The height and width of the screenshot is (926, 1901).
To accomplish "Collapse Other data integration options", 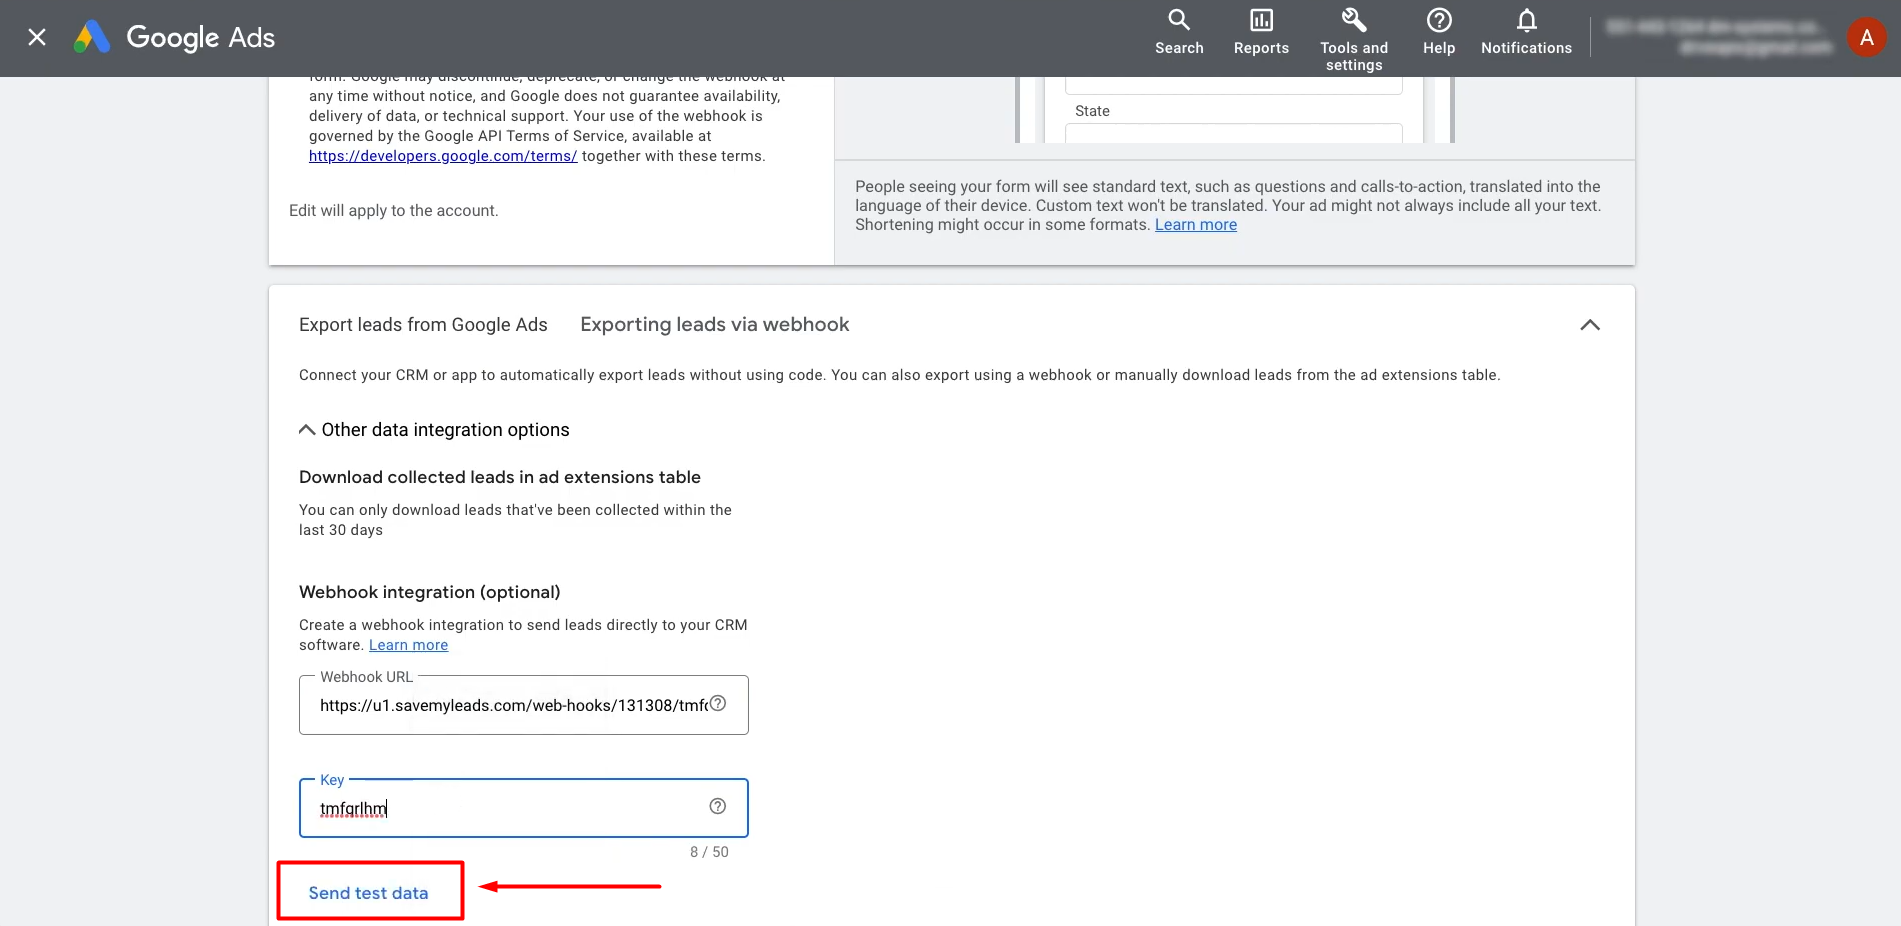I will (307, 430).
